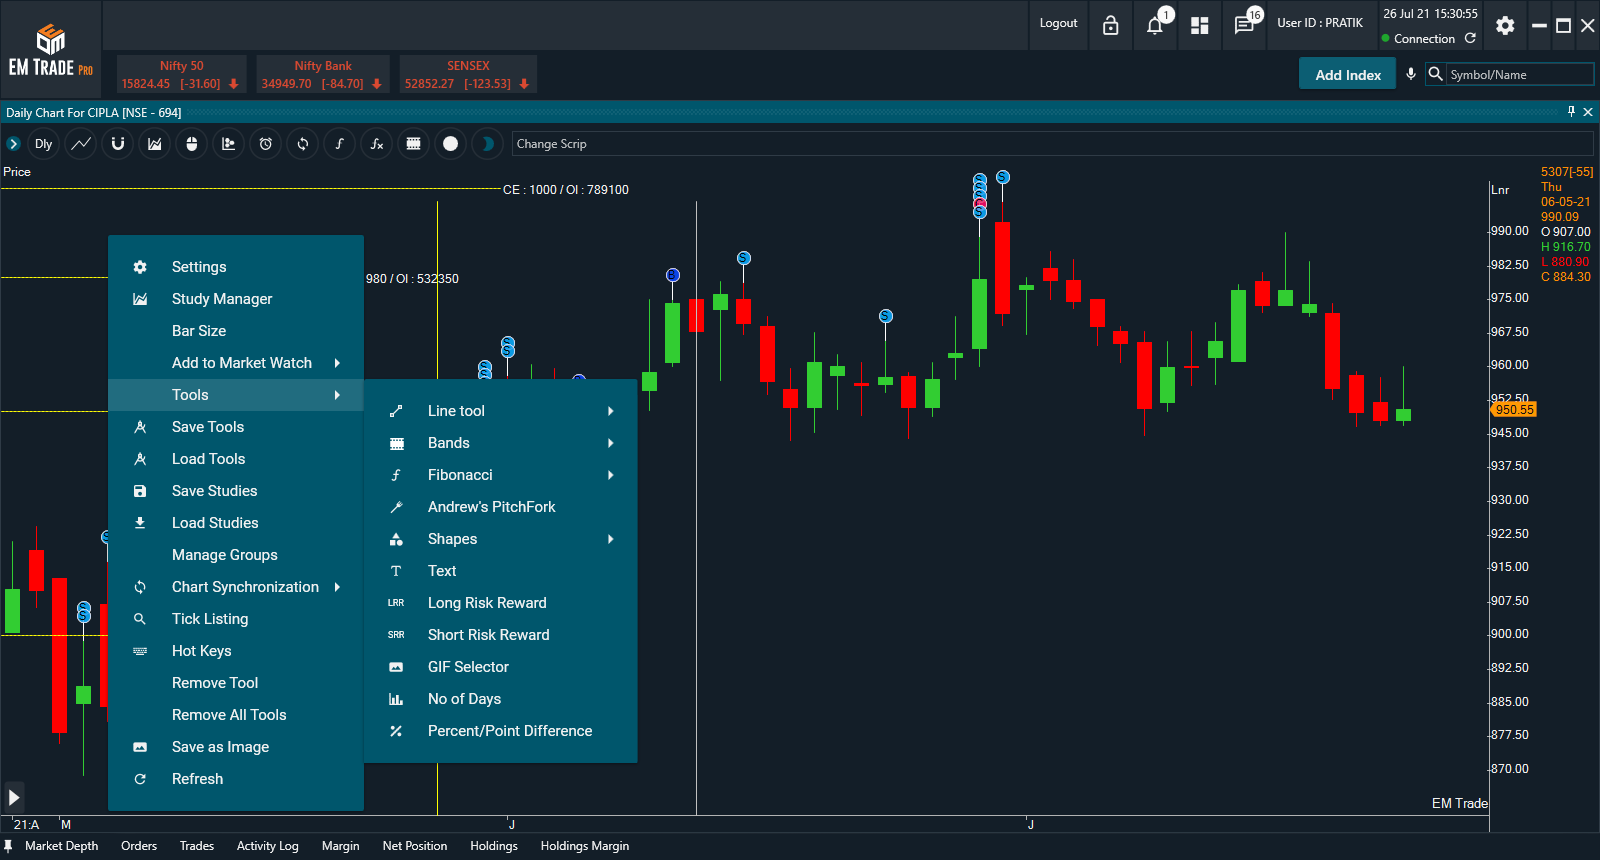
Task: Click the No of Days bar icon
Action: pos(396,699)
